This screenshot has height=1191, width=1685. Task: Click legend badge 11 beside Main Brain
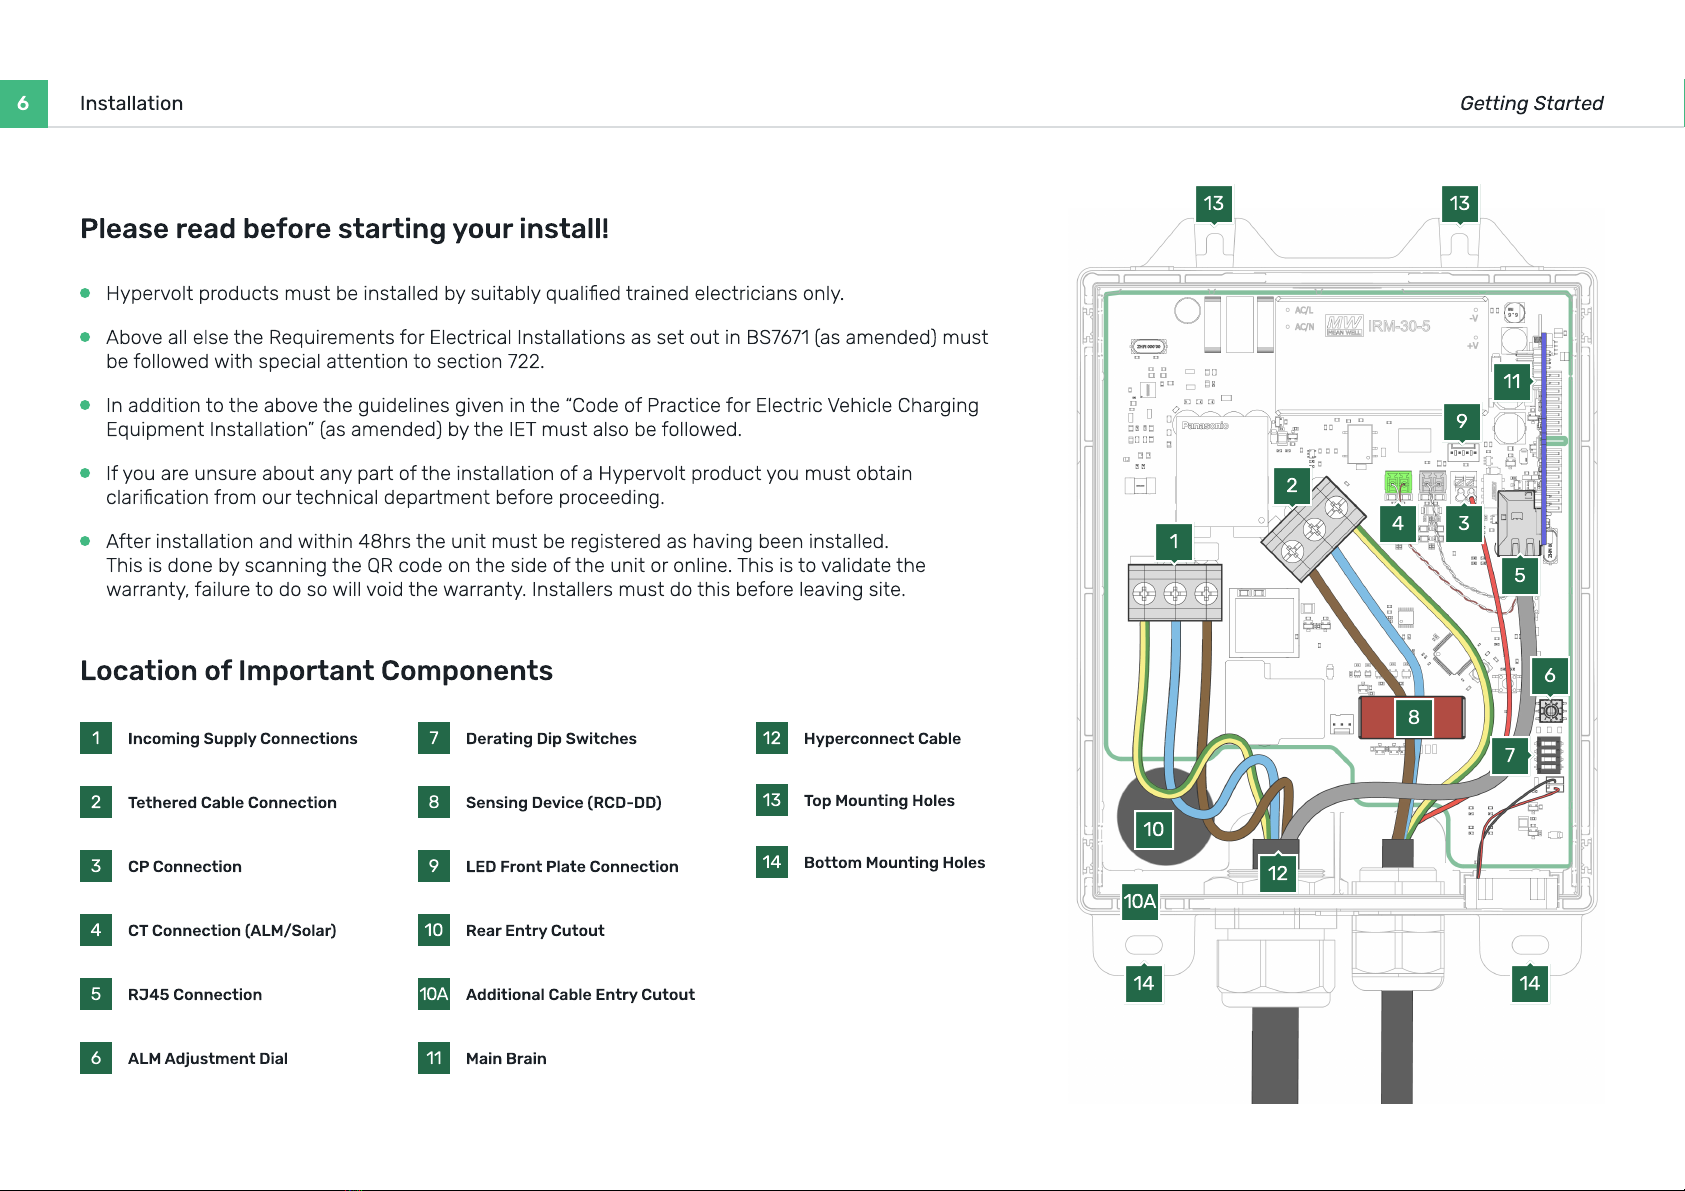[434, 1058]
